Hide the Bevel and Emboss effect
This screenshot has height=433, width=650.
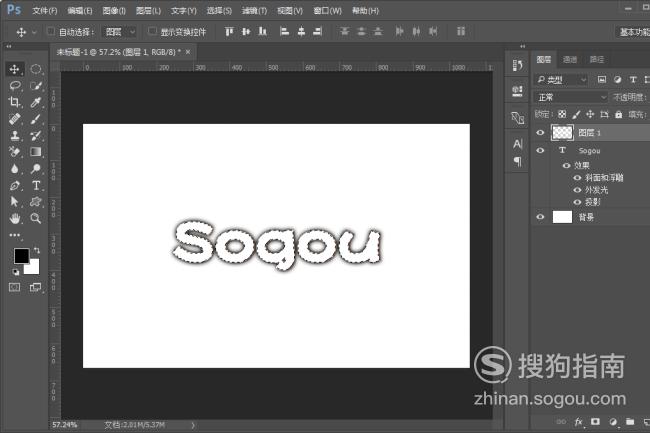pyautogui.click(x=577, y=178)
